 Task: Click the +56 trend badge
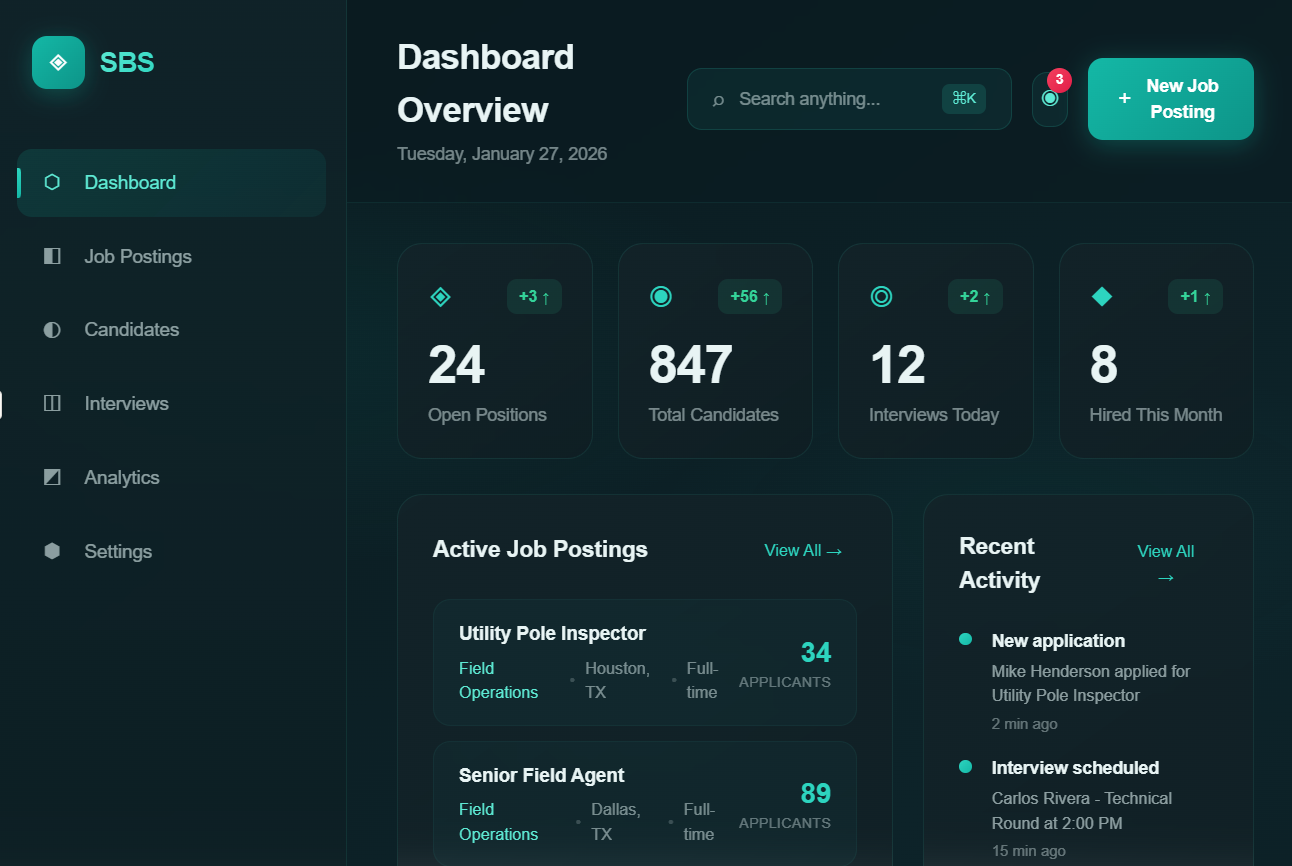coord(750,296)
